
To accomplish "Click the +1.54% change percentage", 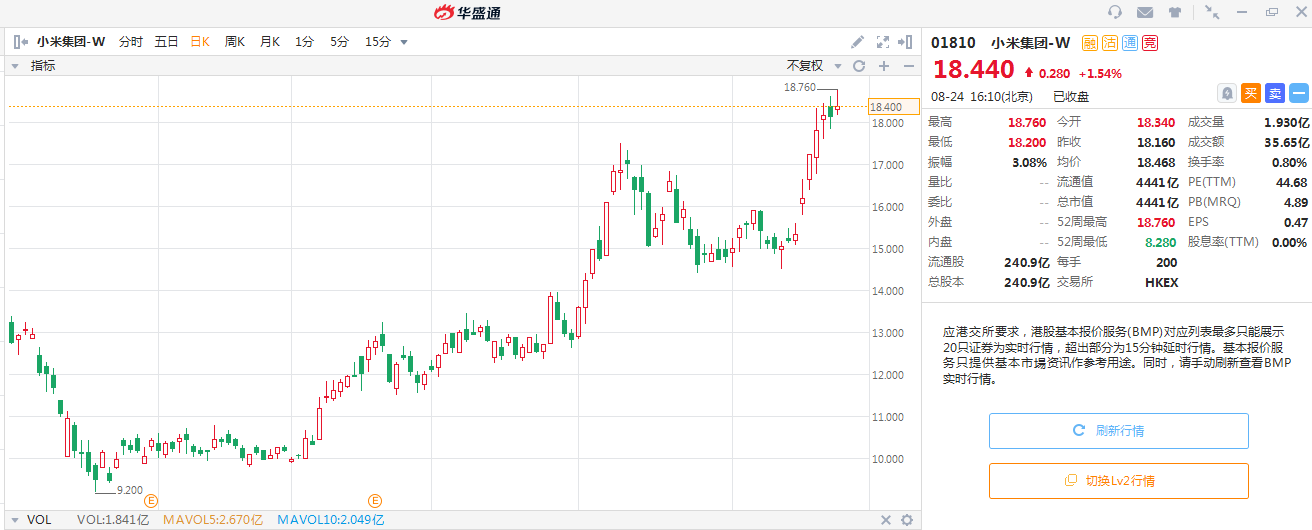I will [x=1100, y=73].
